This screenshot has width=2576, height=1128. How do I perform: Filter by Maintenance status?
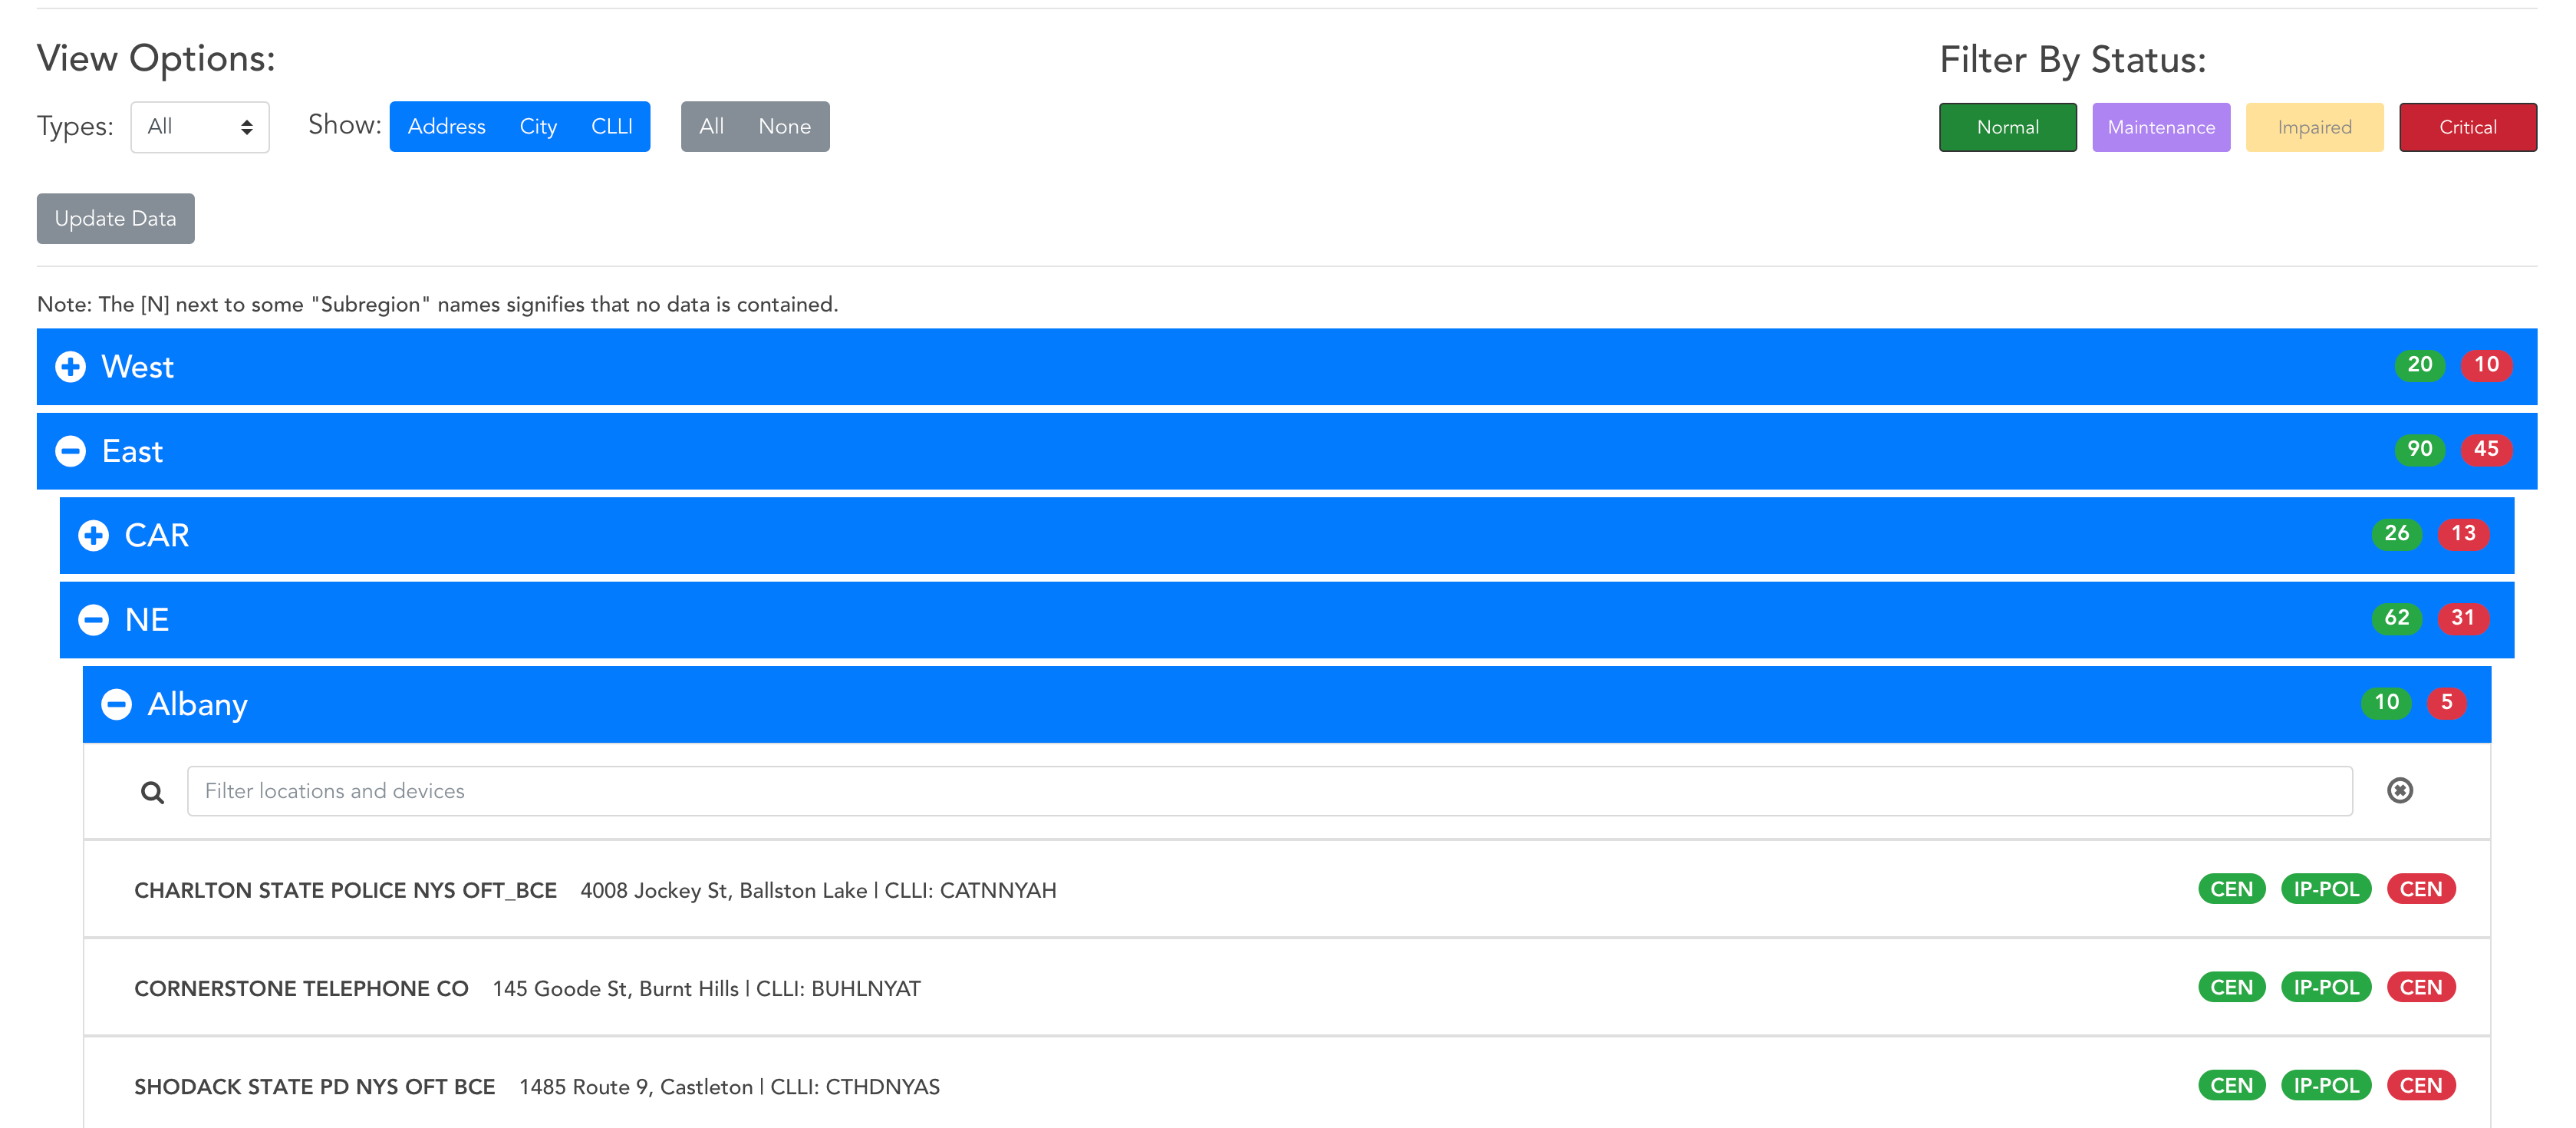click(2160, 127)
